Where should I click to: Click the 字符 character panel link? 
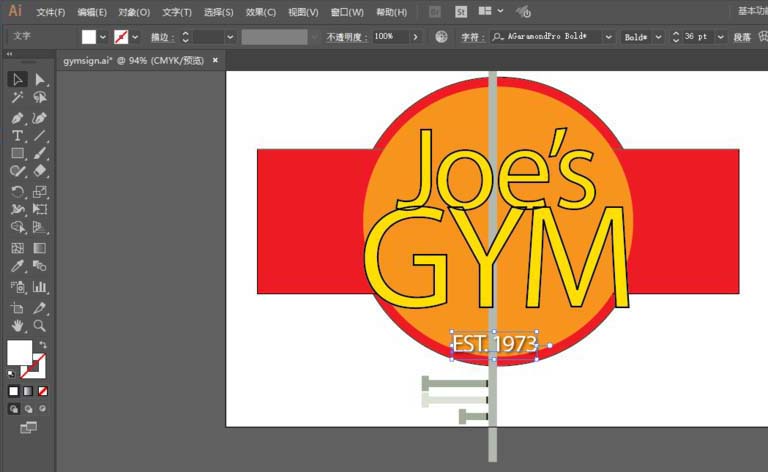[x=472, y=37]
